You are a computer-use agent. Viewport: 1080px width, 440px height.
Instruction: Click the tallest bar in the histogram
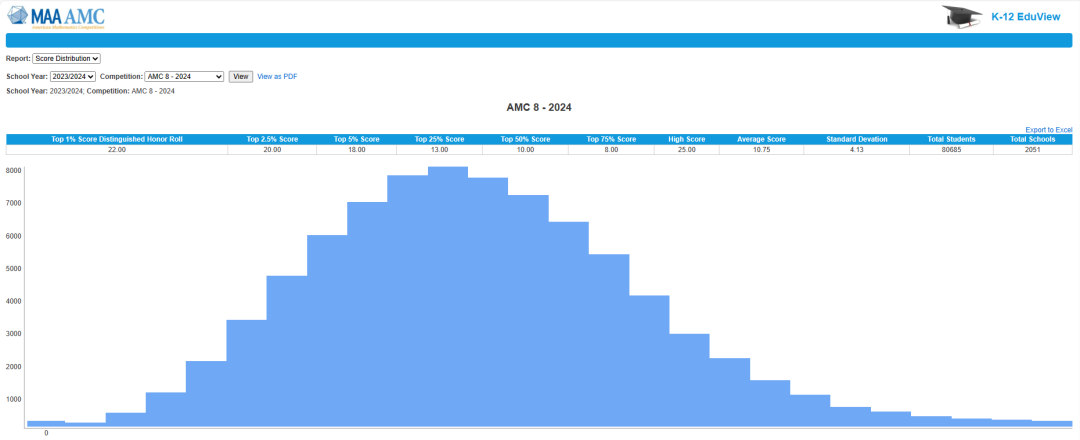click(x=448, y=300)
